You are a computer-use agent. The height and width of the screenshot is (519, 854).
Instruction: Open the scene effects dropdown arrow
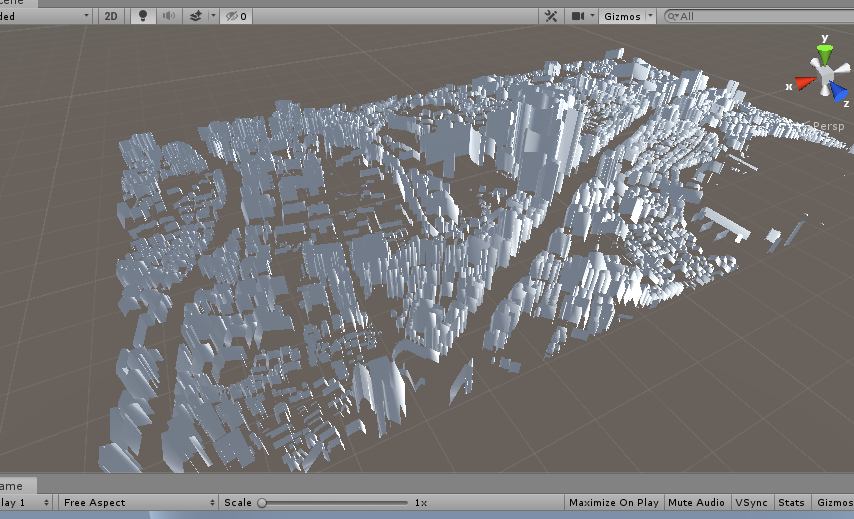click(x=213, y=16)
